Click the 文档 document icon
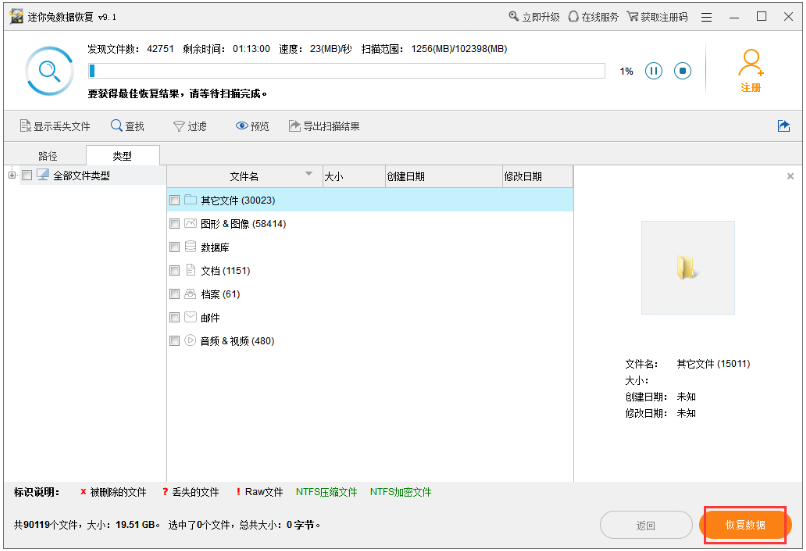 point(190,270)
